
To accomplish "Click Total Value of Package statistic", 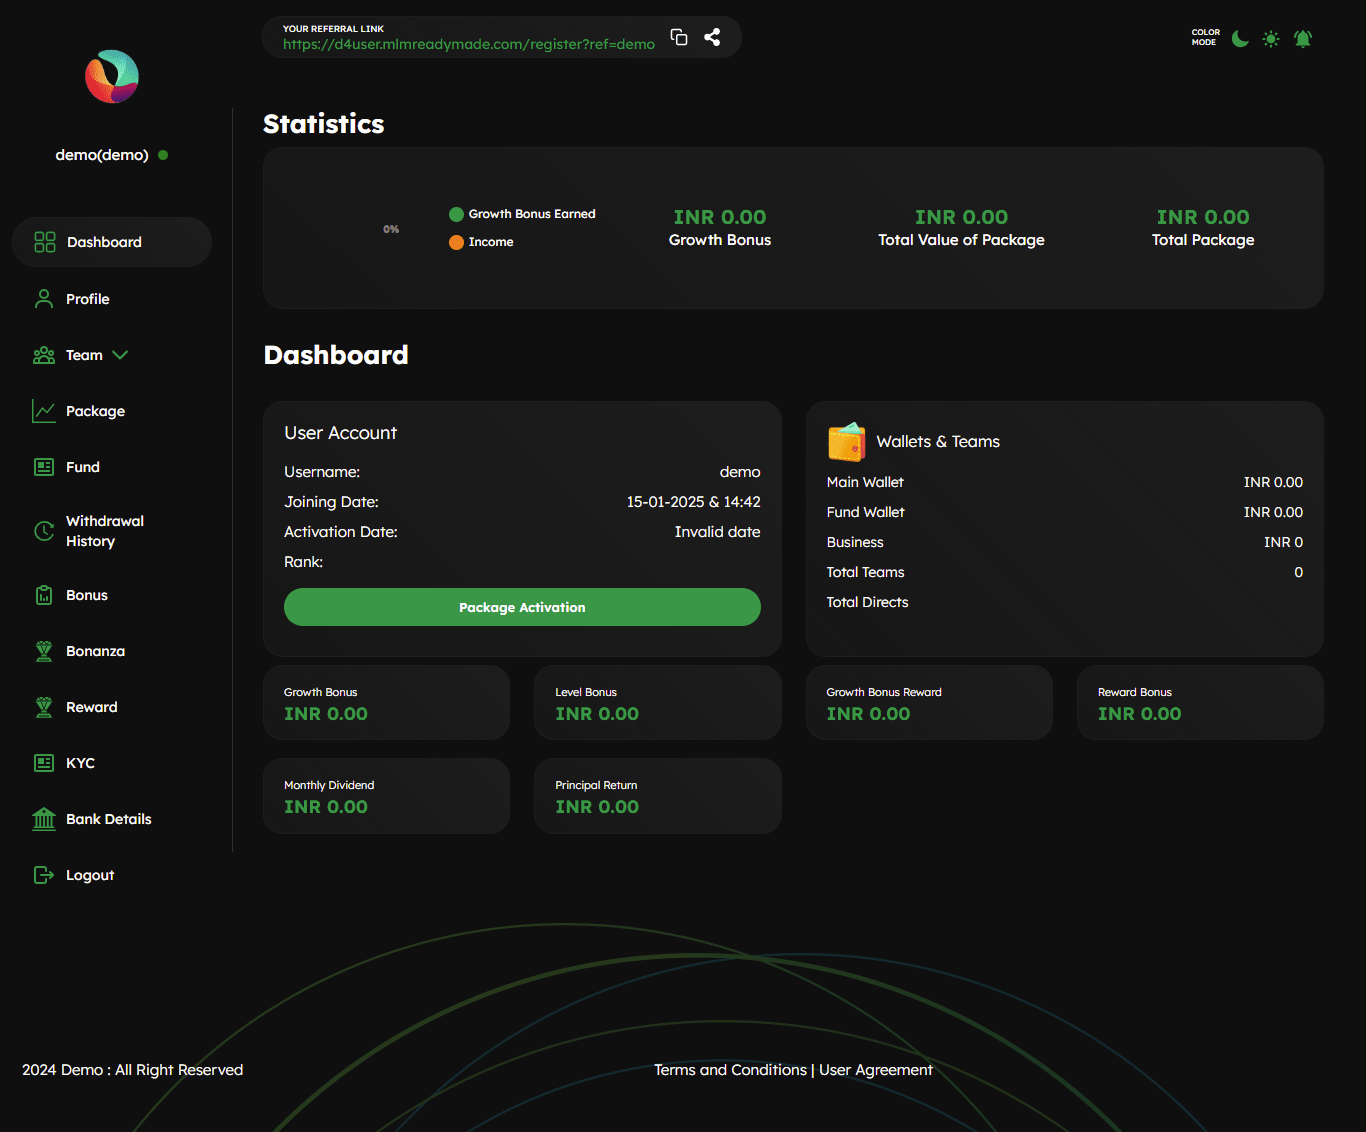I will pos(961,228).
